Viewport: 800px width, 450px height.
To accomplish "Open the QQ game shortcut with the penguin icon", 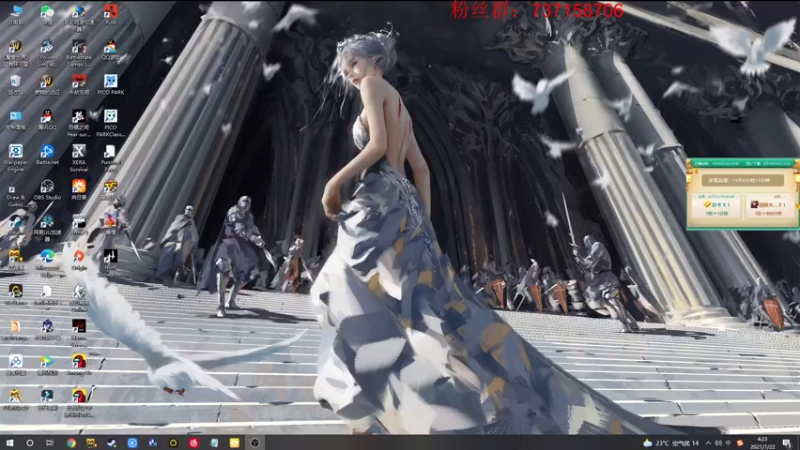I will click(110, 50).
